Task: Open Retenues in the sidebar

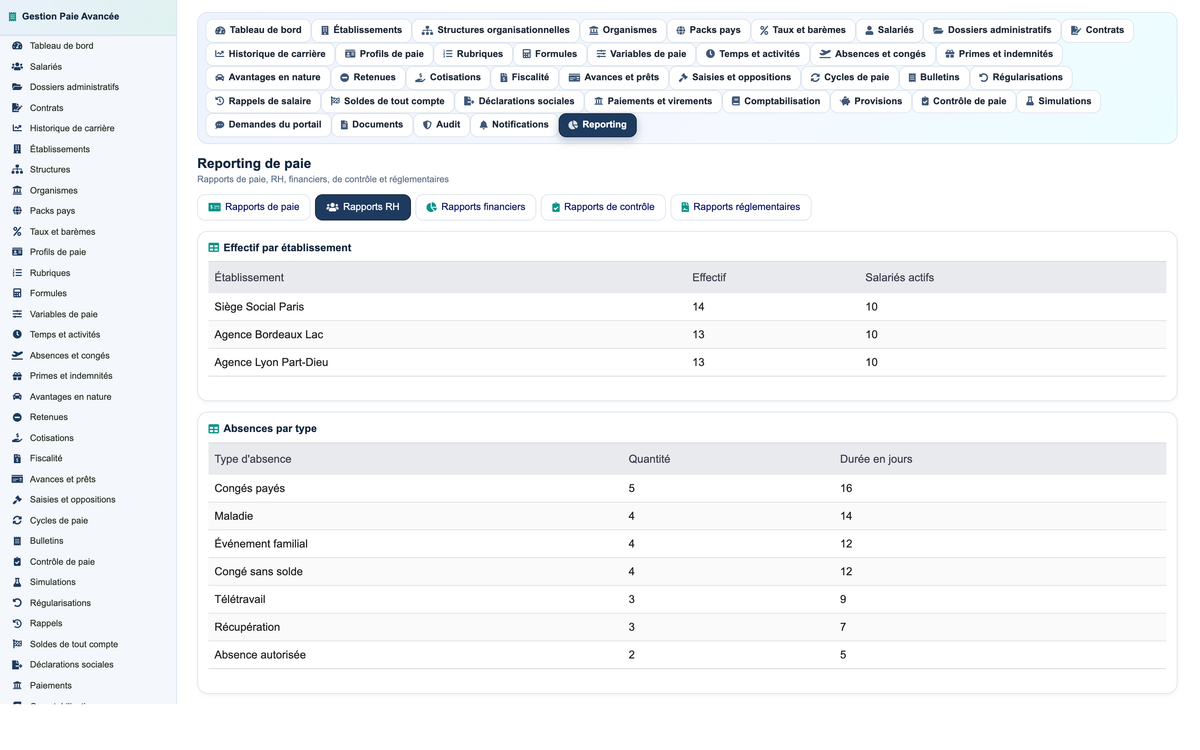Action: coord(88,417)
